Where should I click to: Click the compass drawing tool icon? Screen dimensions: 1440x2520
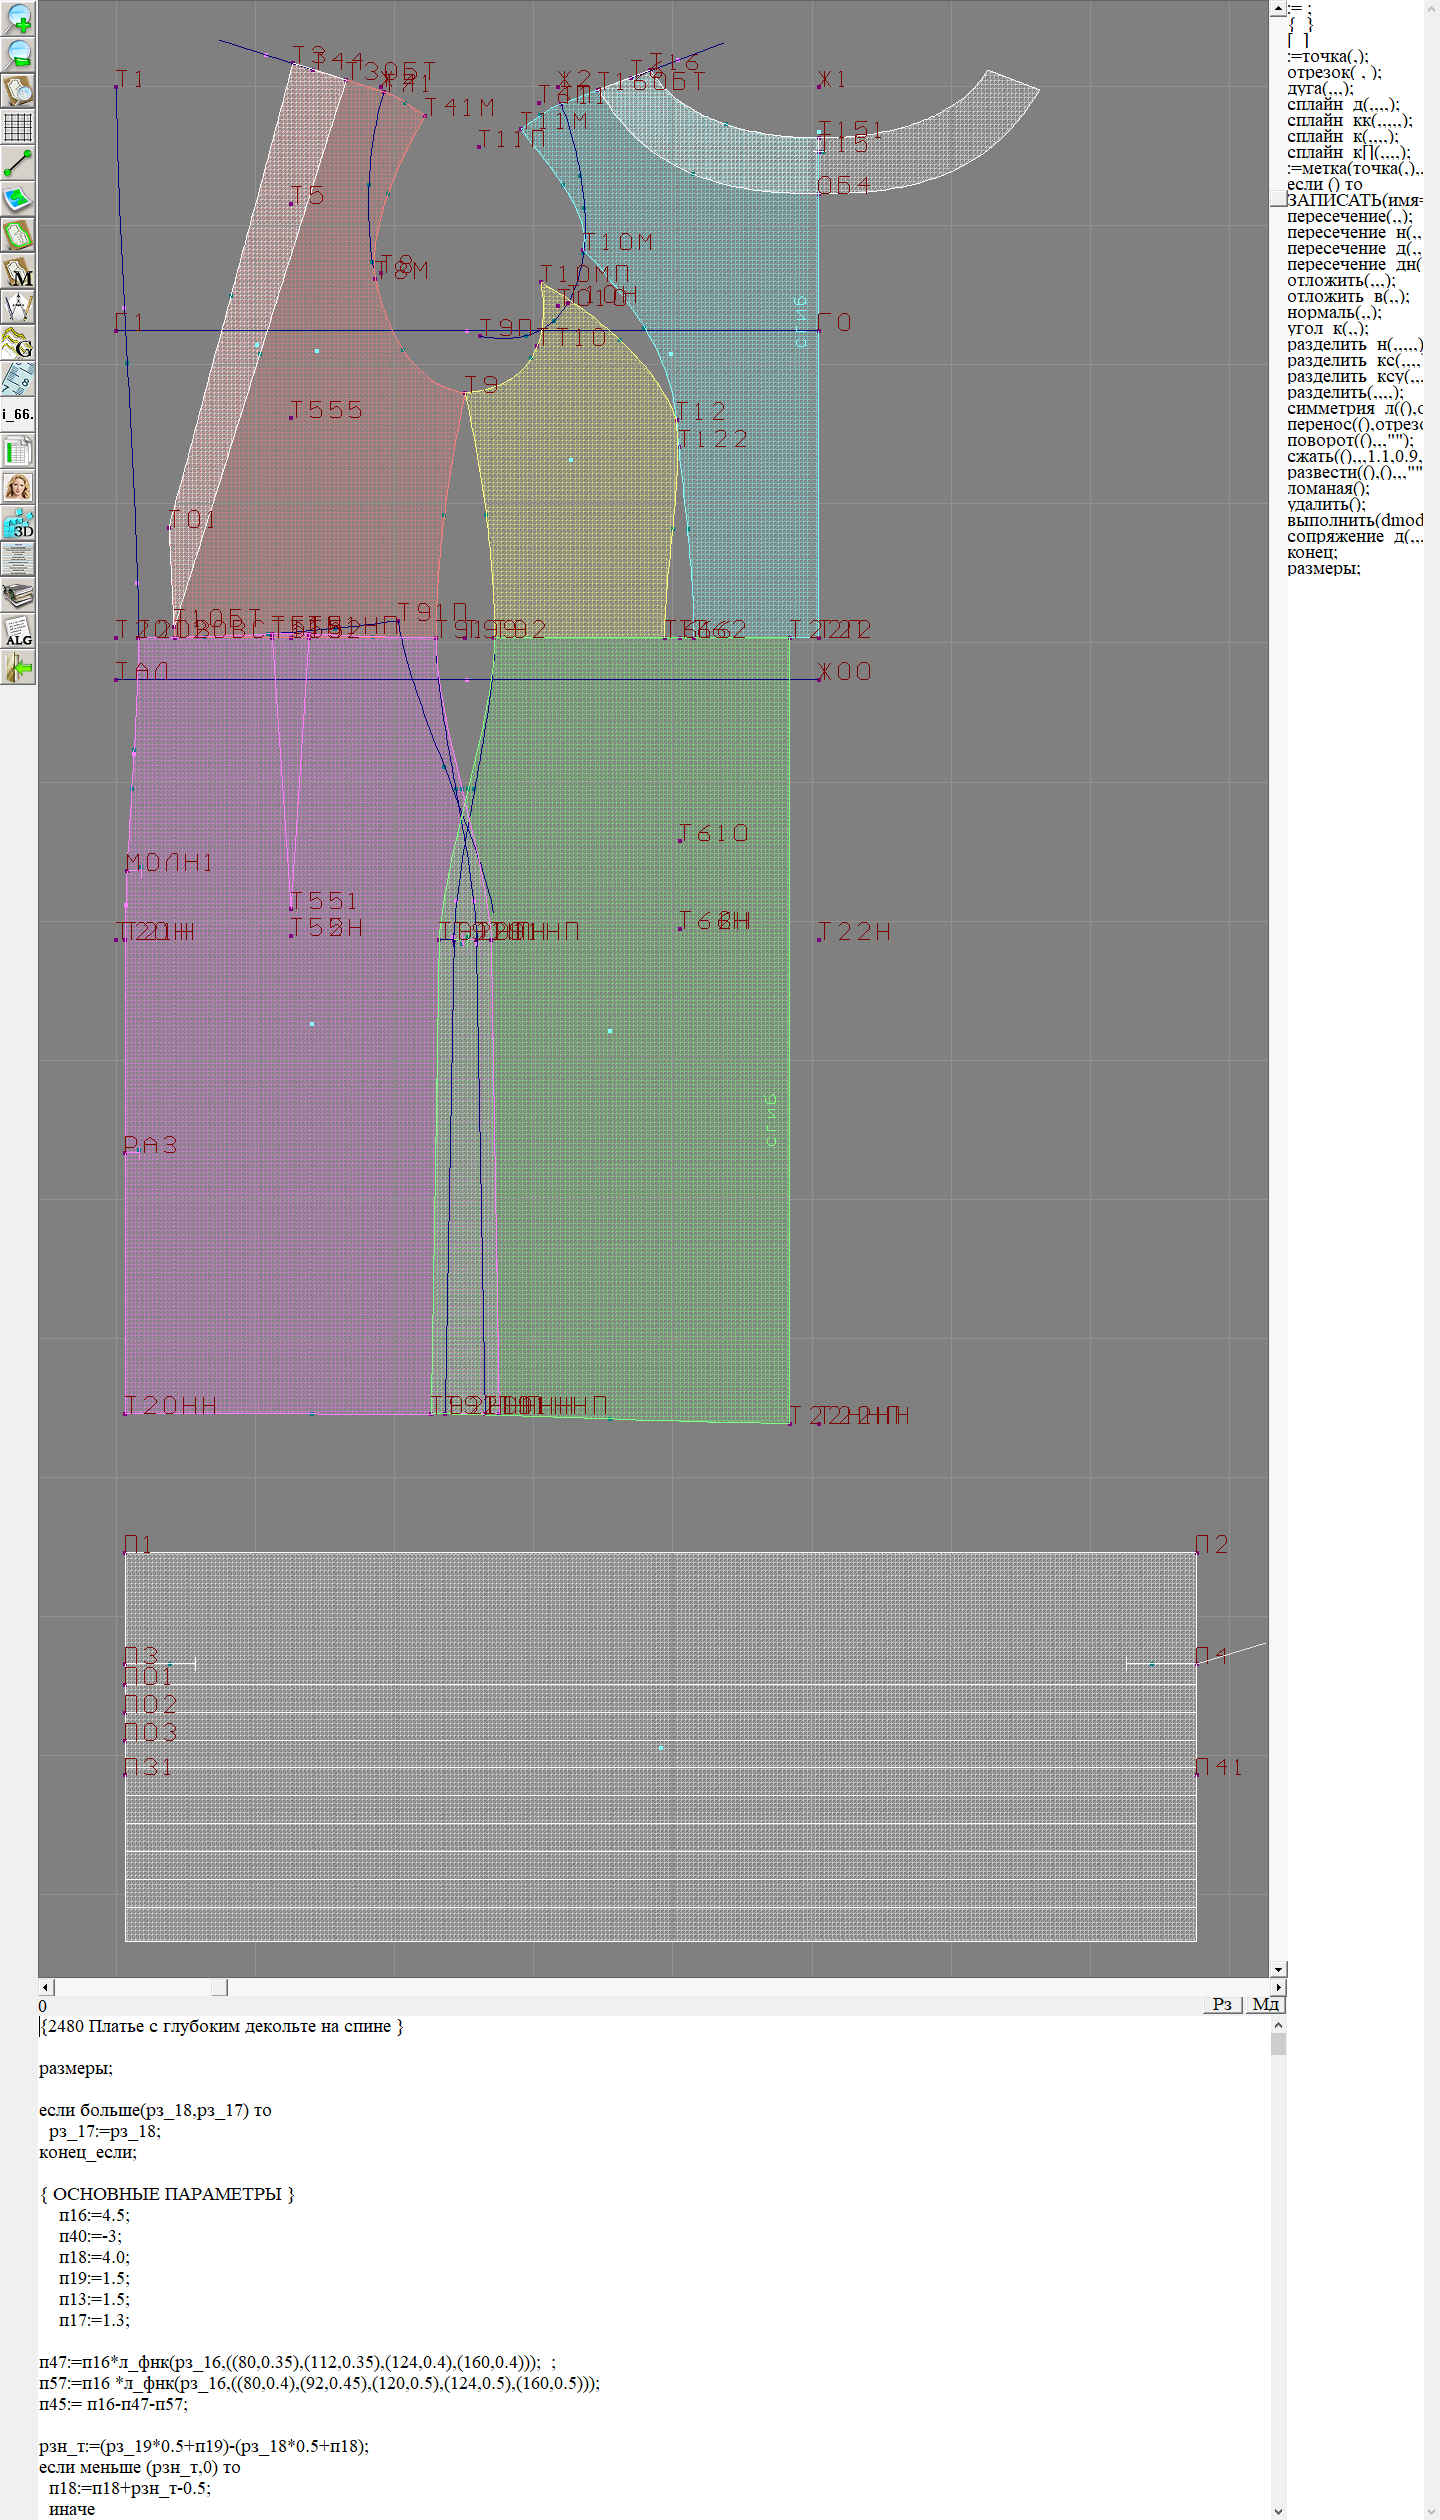coord(18,307)
